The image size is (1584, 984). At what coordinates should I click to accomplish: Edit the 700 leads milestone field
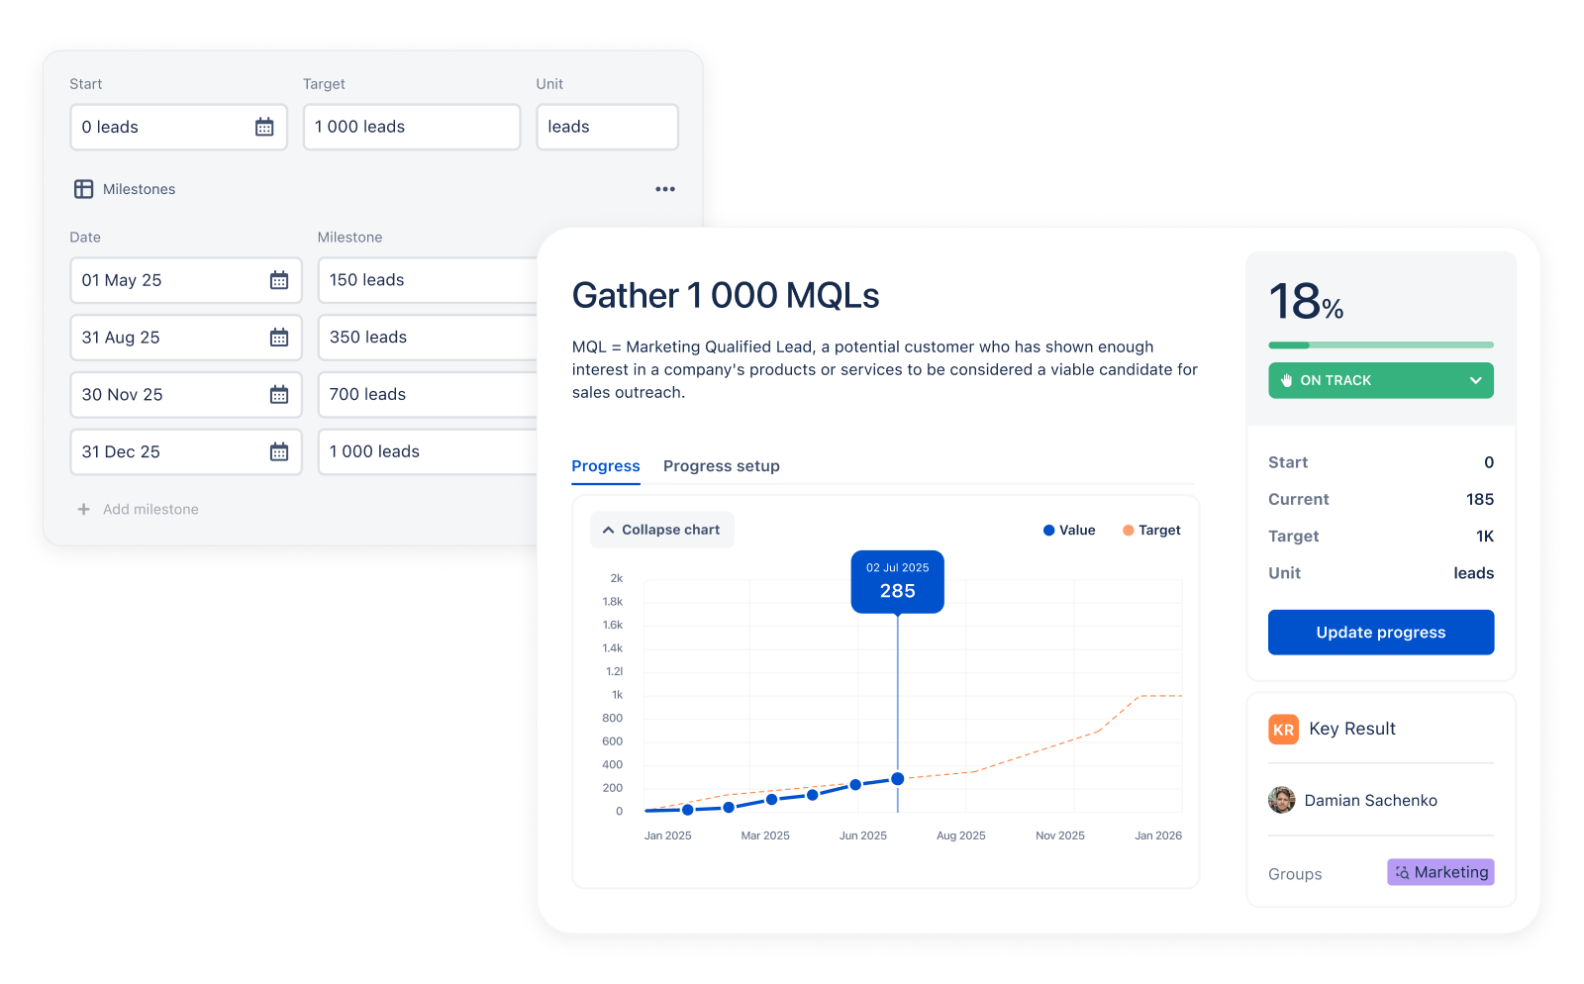tap(428, 394)
